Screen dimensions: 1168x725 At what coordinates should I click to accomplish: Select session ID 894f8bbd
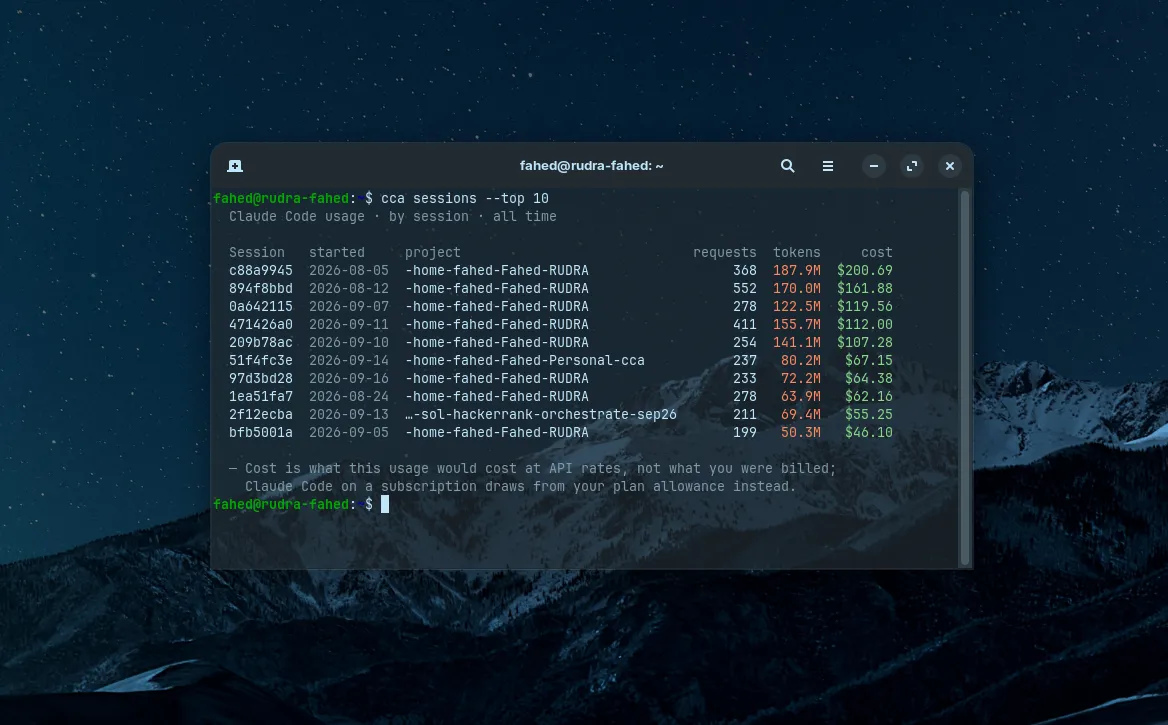[x=261, y=288]
